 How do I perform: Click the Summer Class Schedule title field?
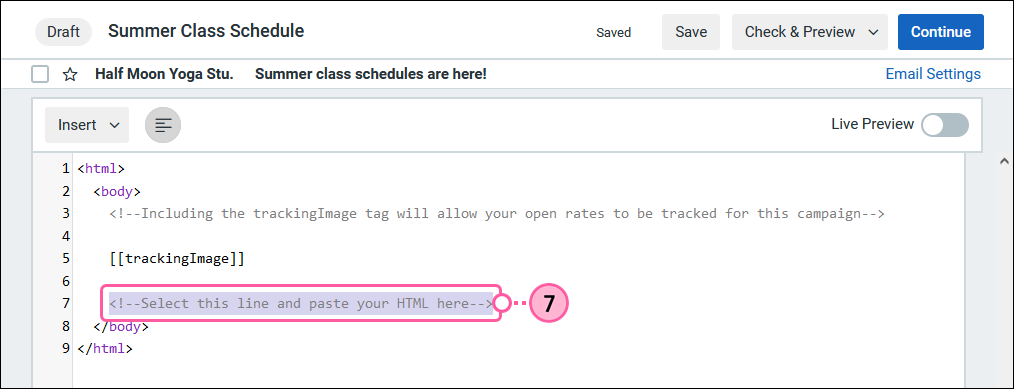(206, 31)
